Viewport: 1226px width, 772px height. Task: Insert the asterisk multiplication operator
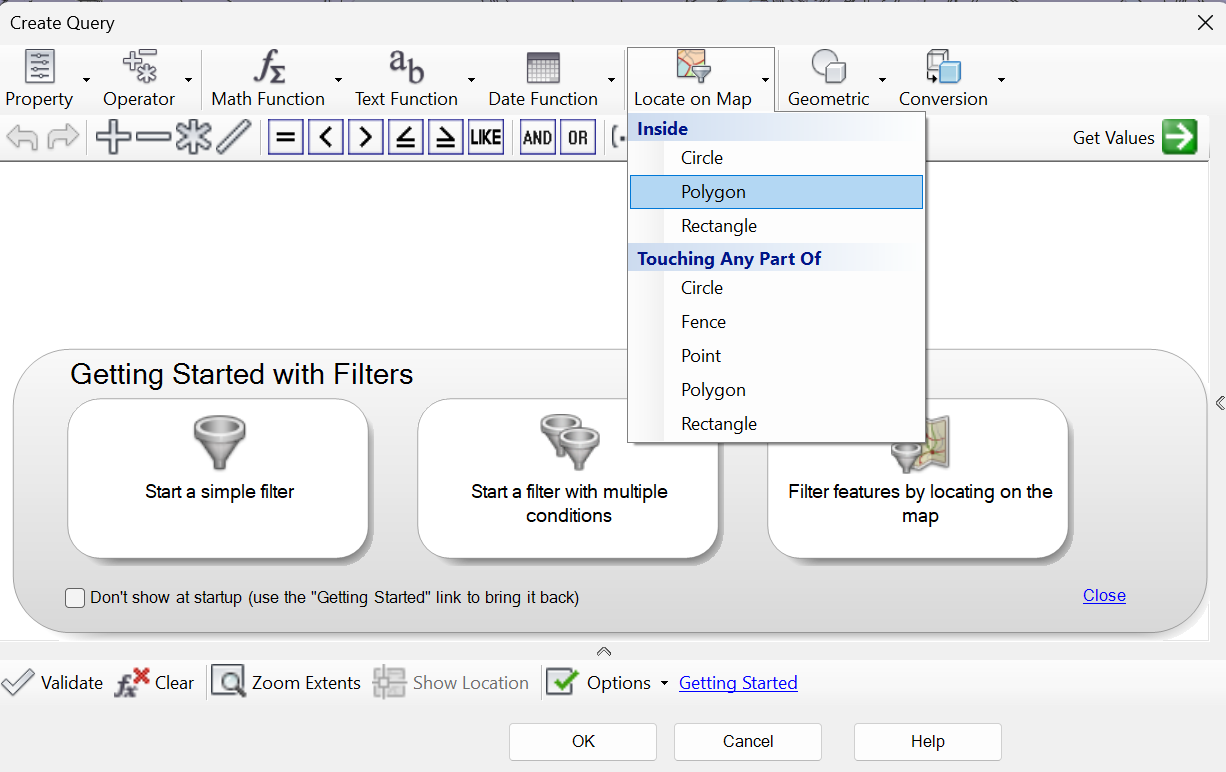[x=193, y=137]
